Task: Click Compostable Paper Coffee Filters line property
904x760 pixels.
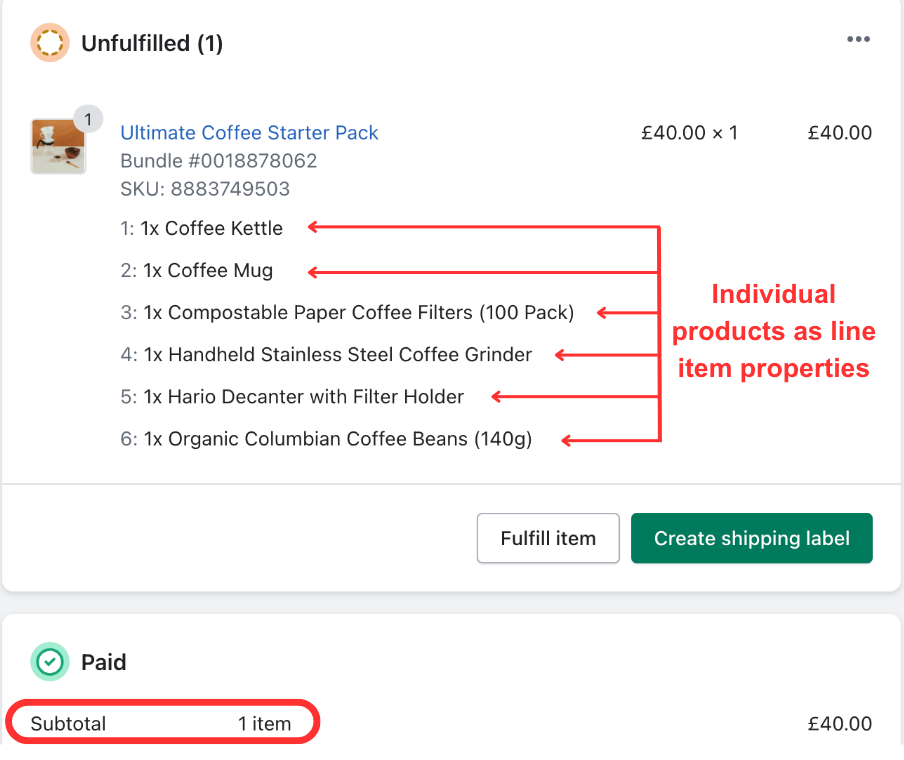Action: (347, 313)
